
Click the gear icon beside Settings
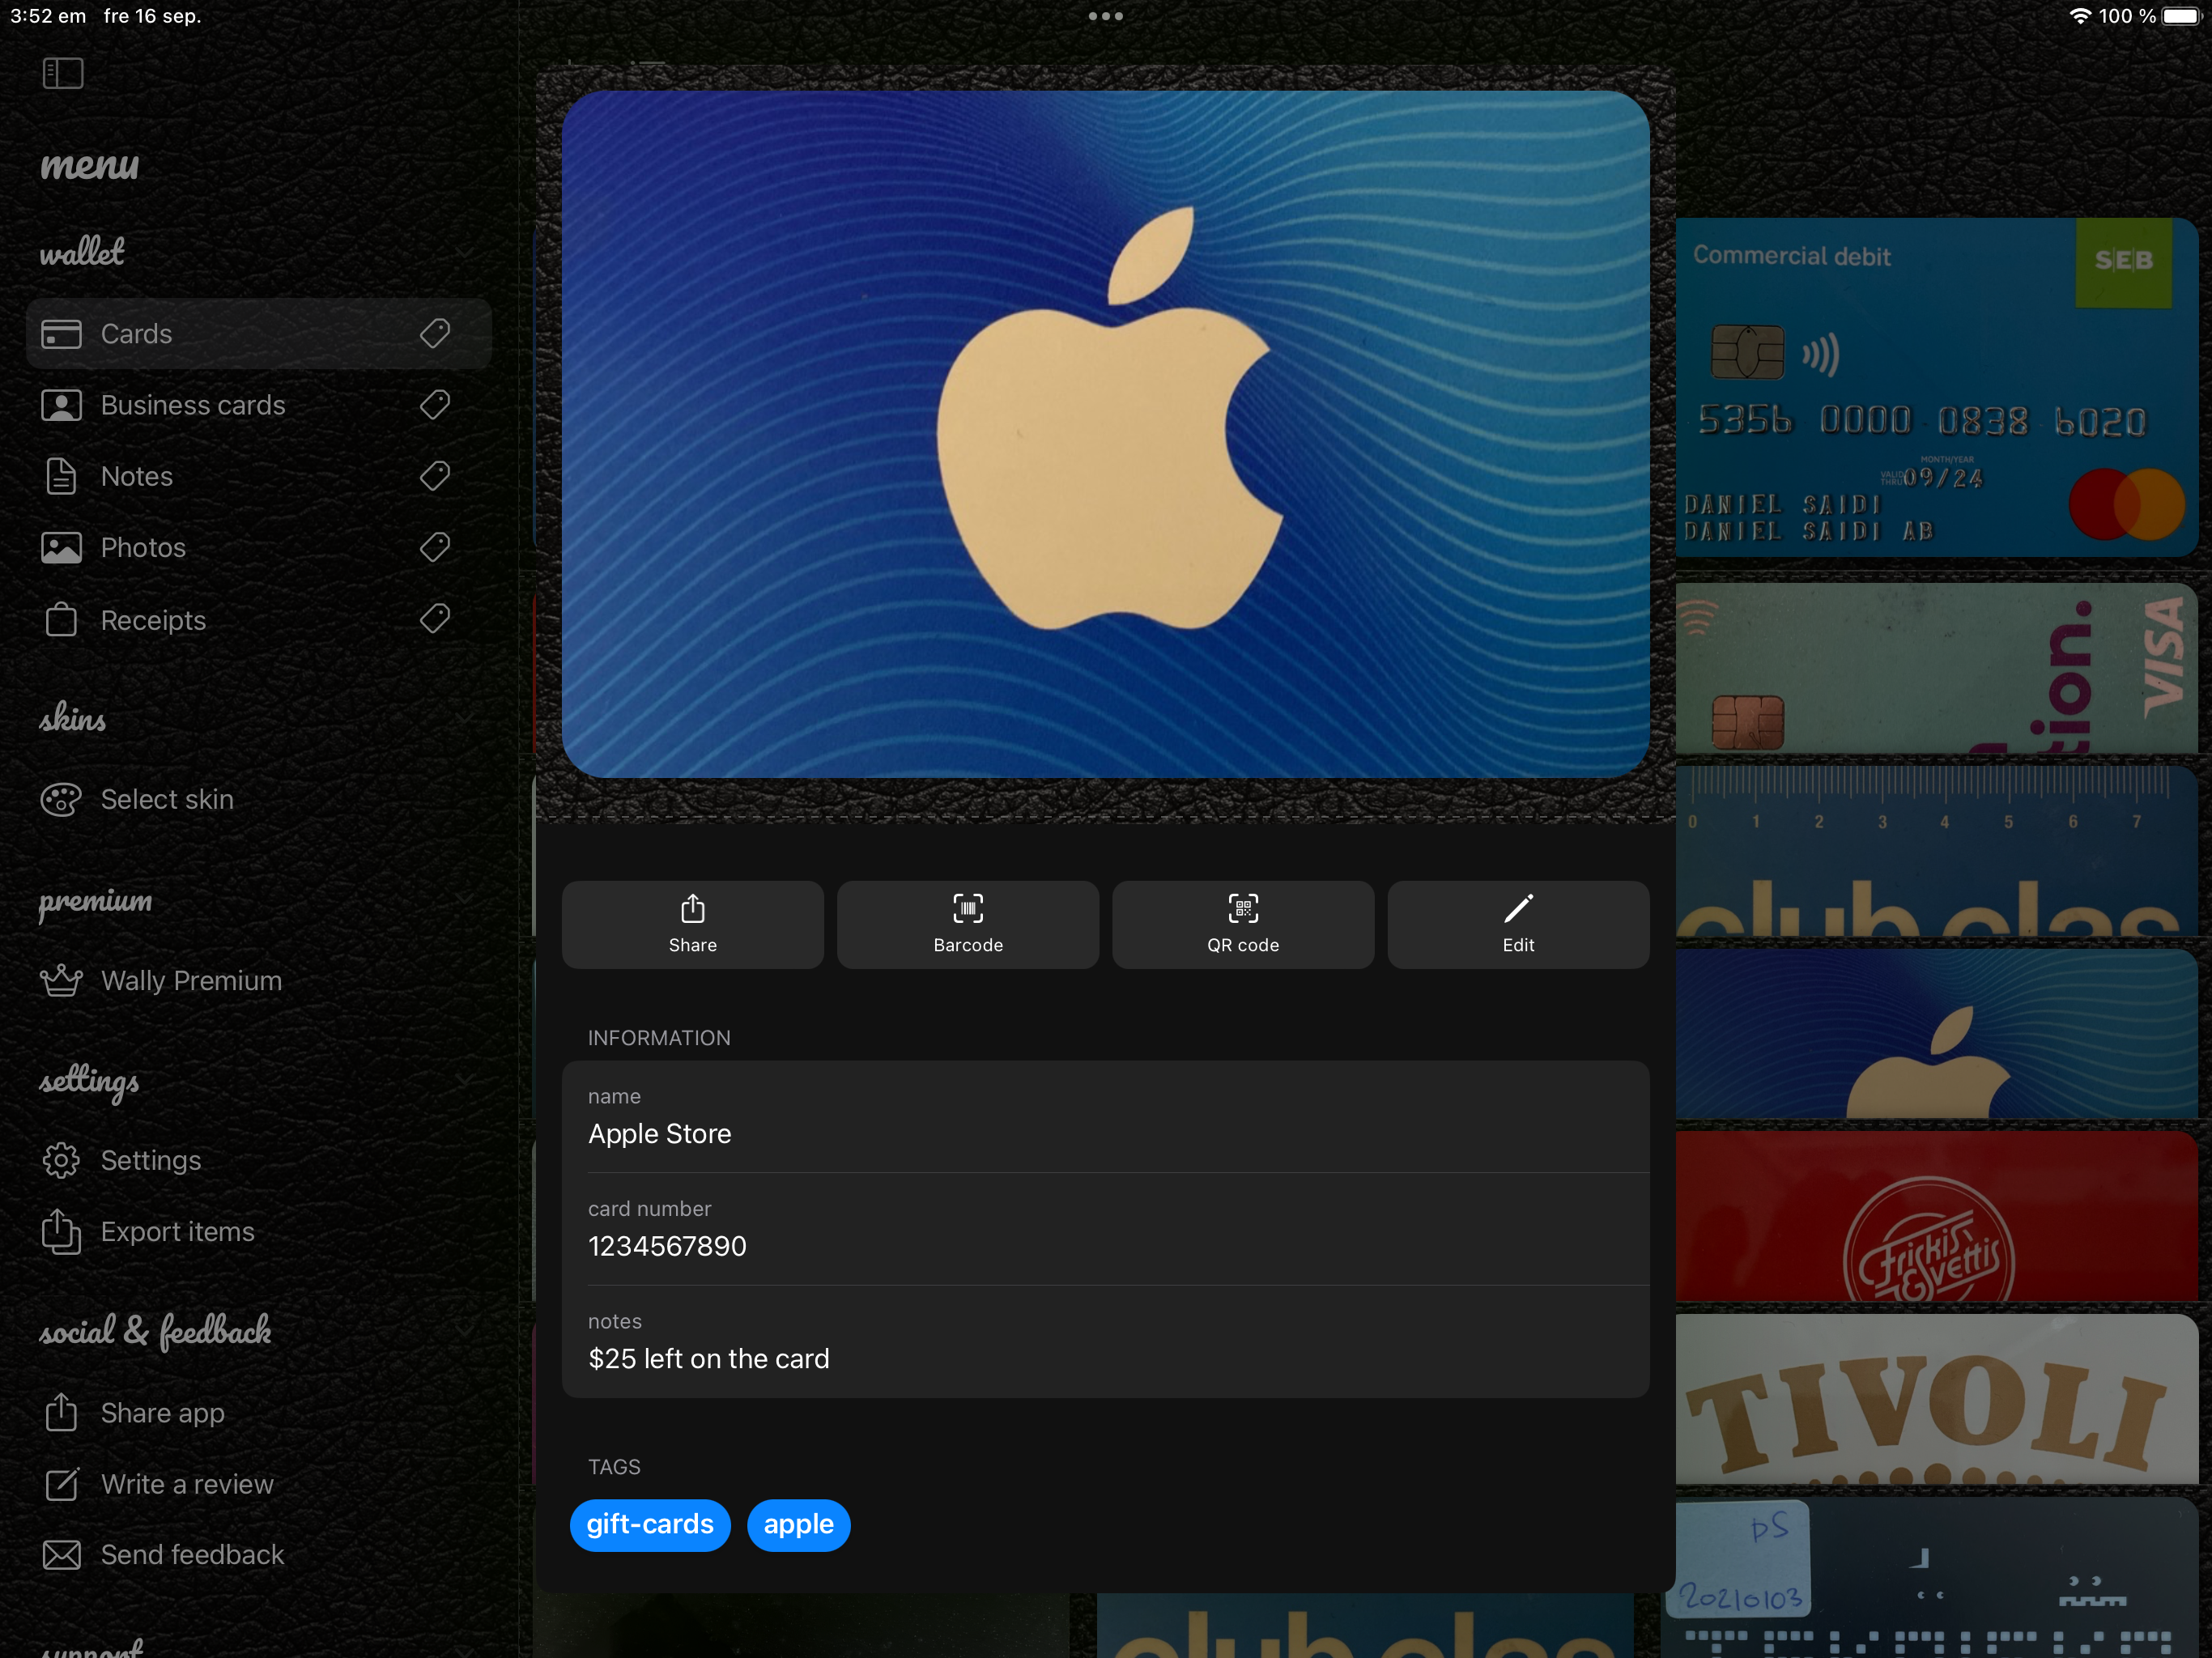[x=61, y=1160]
